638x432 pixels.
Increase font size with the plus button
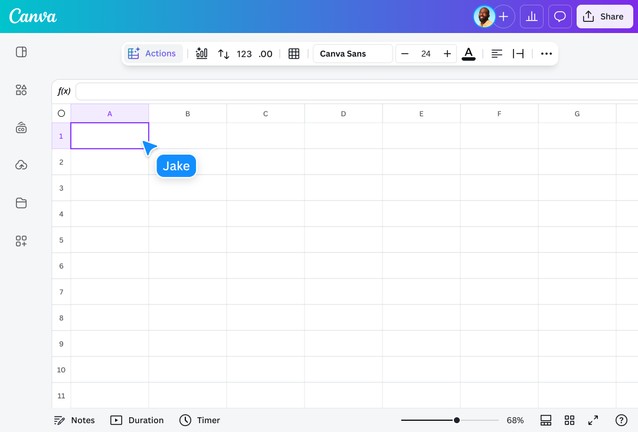tap(447, 54)
